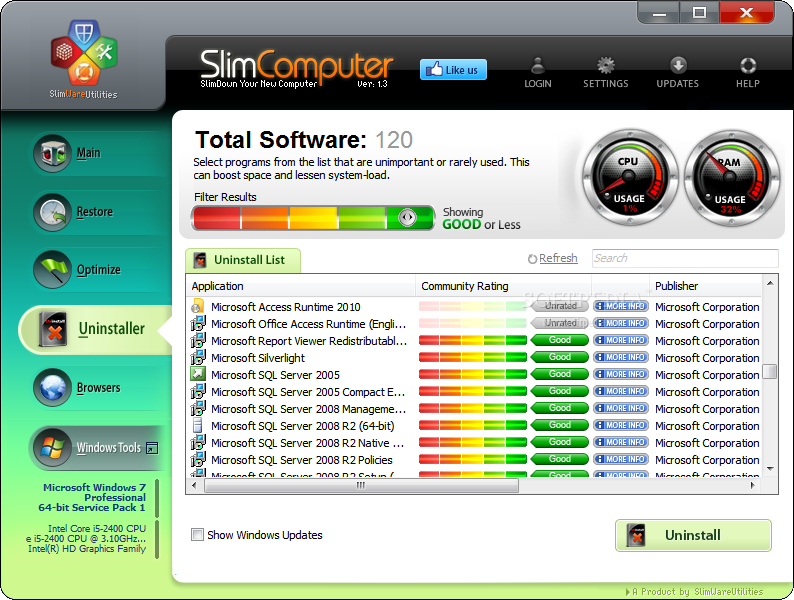This screenshot has width=794, height=600.
Task: Click MORE INFO for Microsoft Report Viewer
Action: [x=621, y=340]
